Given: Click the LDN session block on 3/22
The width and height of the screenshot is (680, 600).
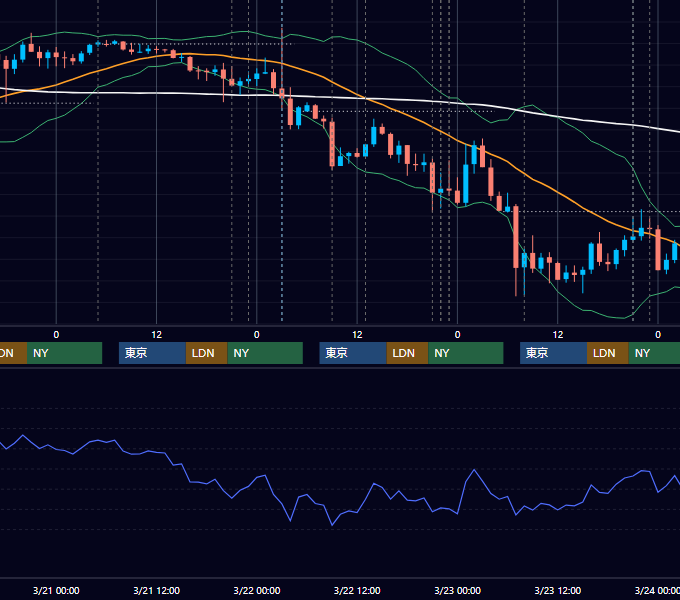Looking at the screenshot, I should tap(408, 353).
